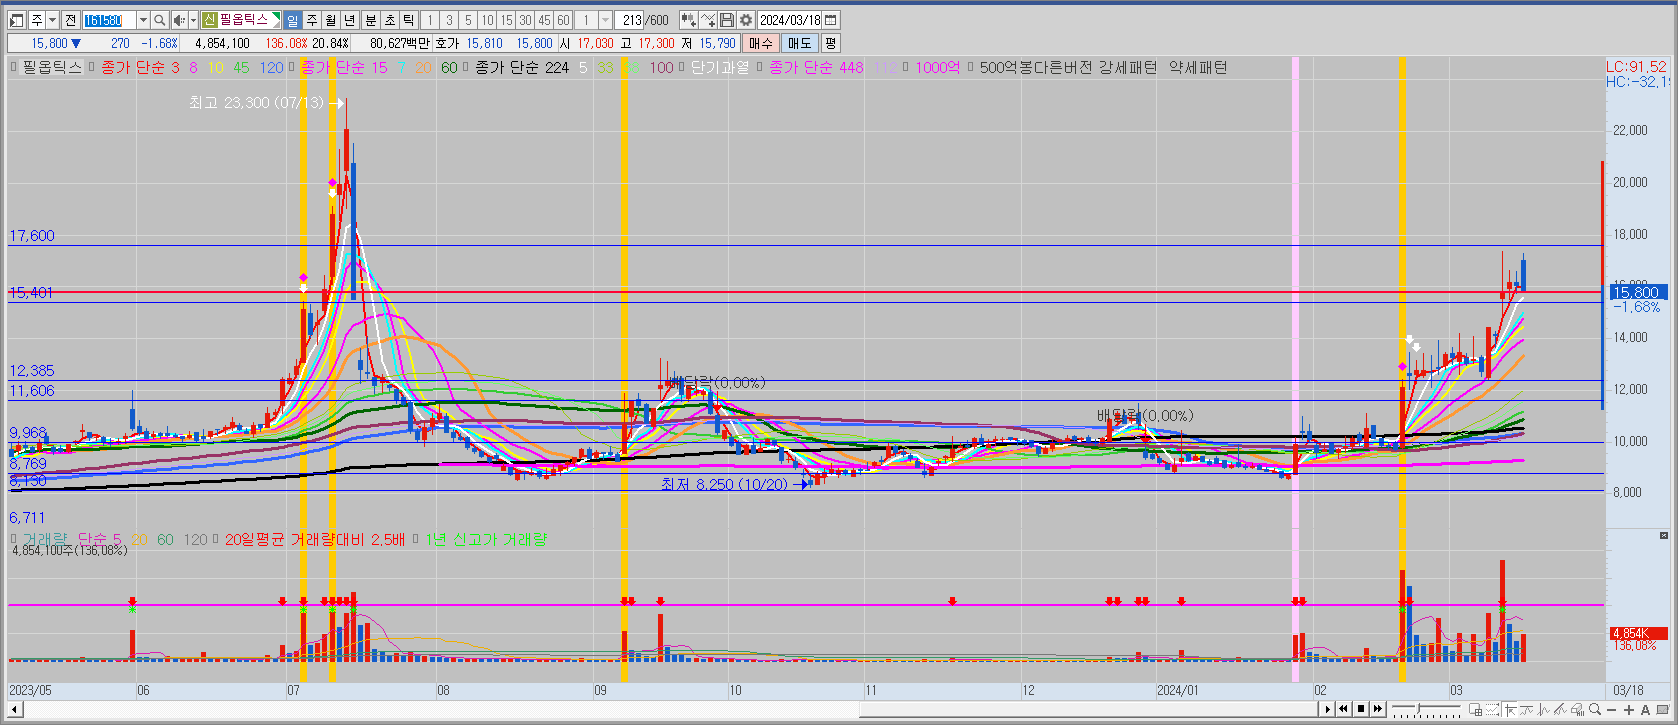
Task: Open stock code history dropdown arrow
Action: pyautogui.click(x=143, y=20)
